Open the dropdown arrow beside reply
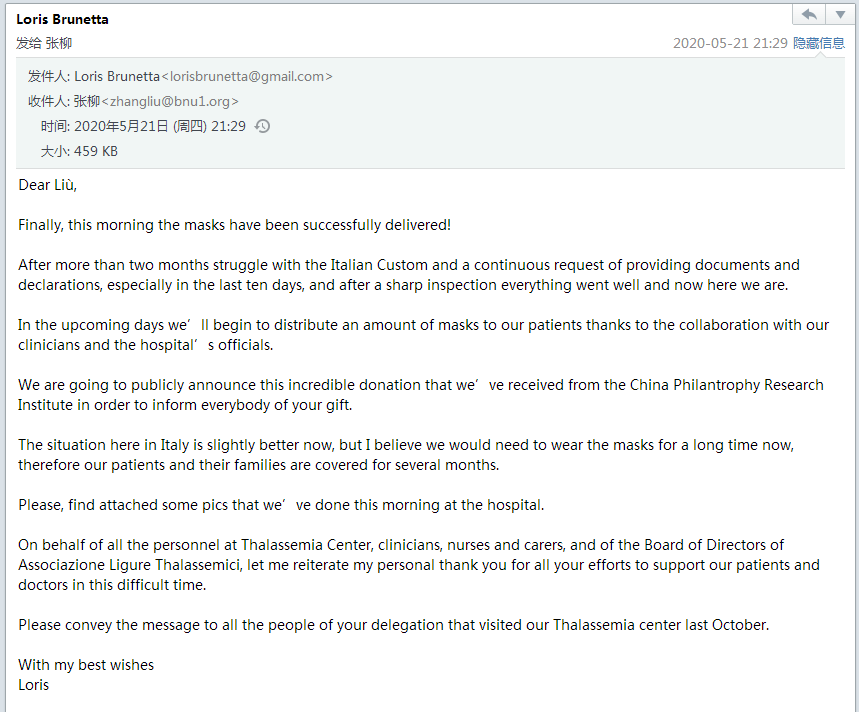Viewport: 859px width, 712px height. click(838, 15)
